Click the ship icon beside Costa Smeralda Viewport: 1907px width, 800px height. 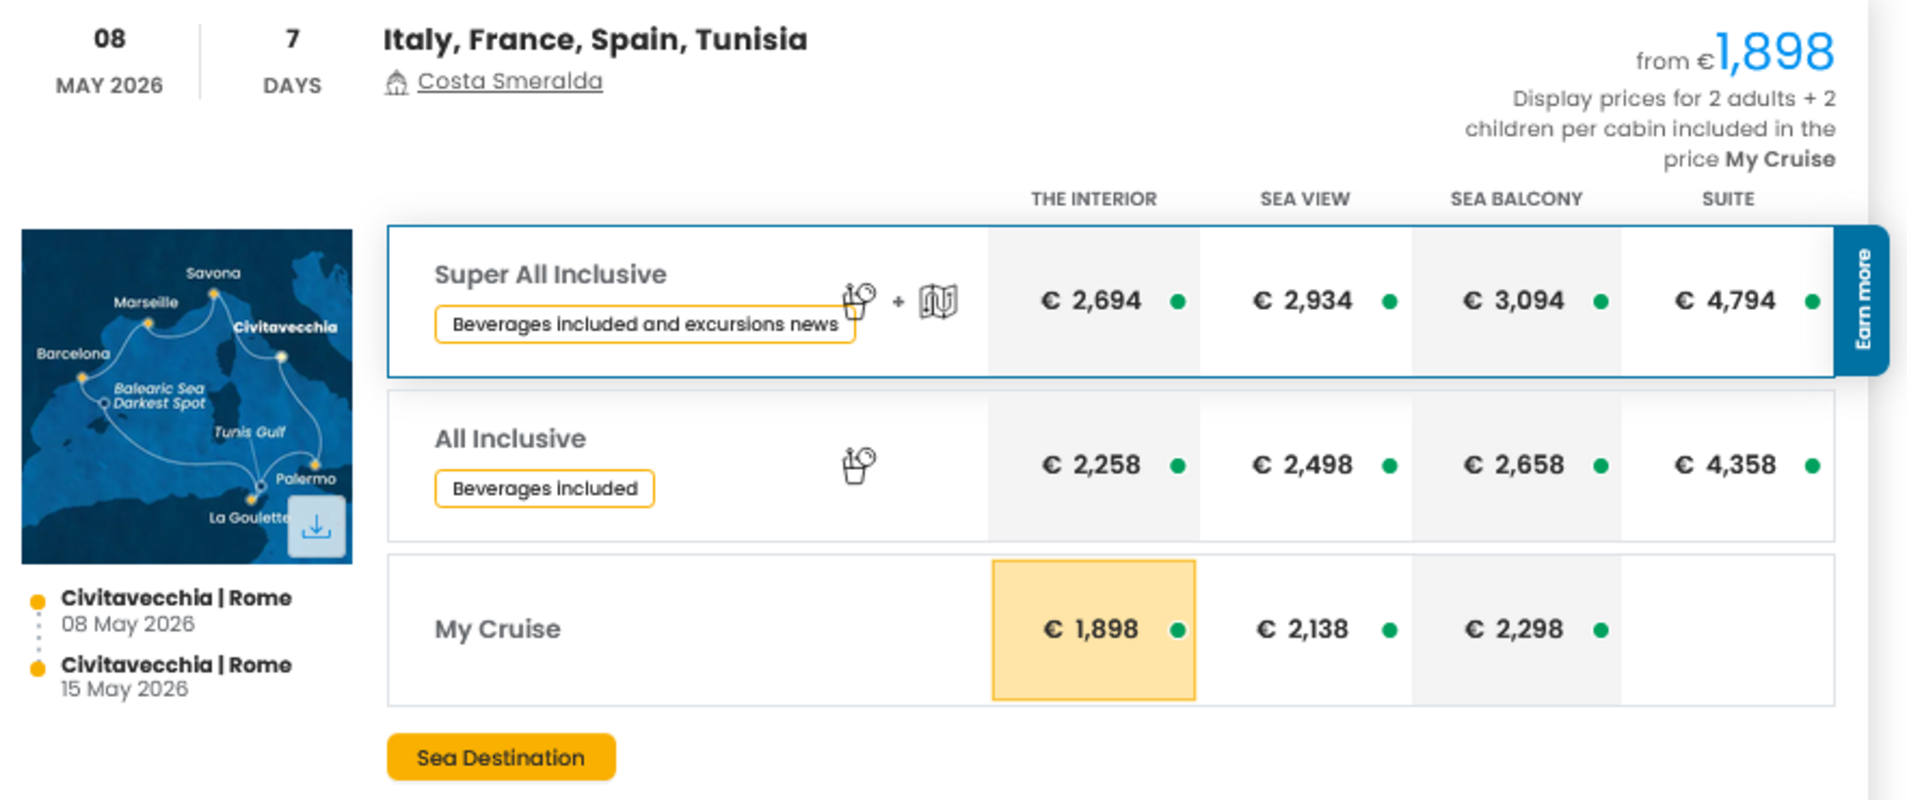pyautogui.click(x=397, y=83)
